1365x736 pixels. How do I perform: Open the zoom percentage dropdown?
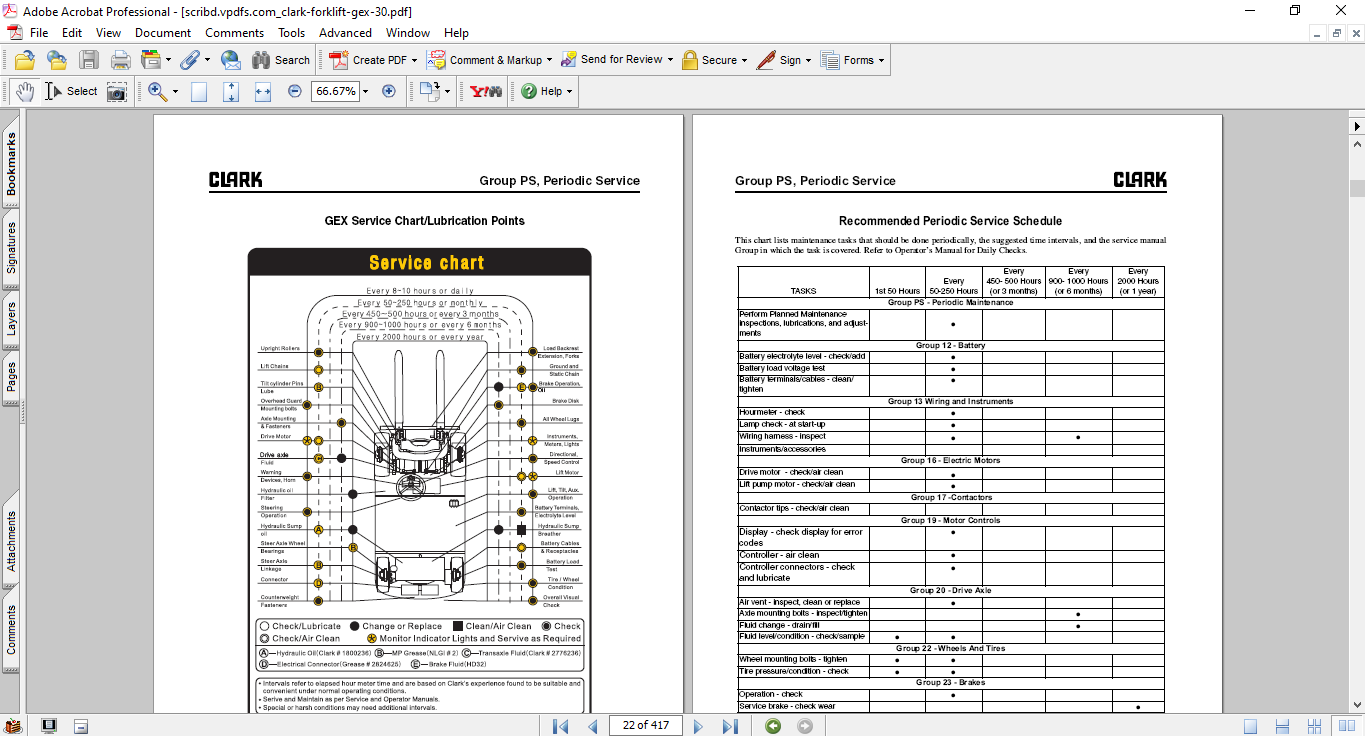365,91
